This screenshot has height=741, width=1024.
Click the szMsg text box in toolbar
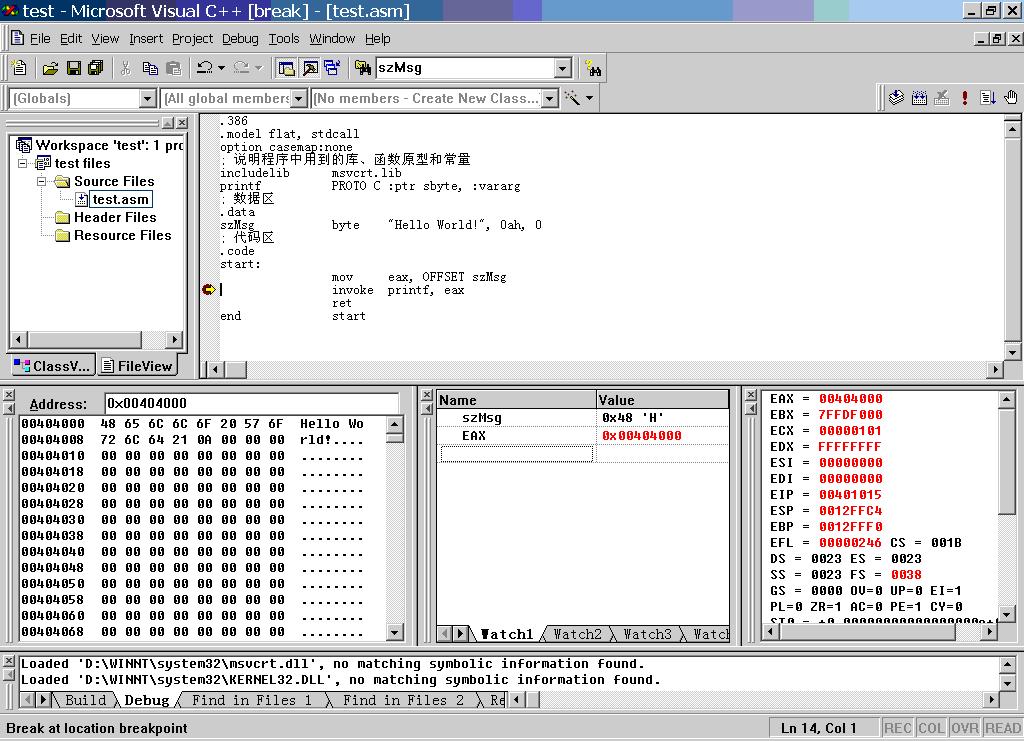tap(465, 68)
